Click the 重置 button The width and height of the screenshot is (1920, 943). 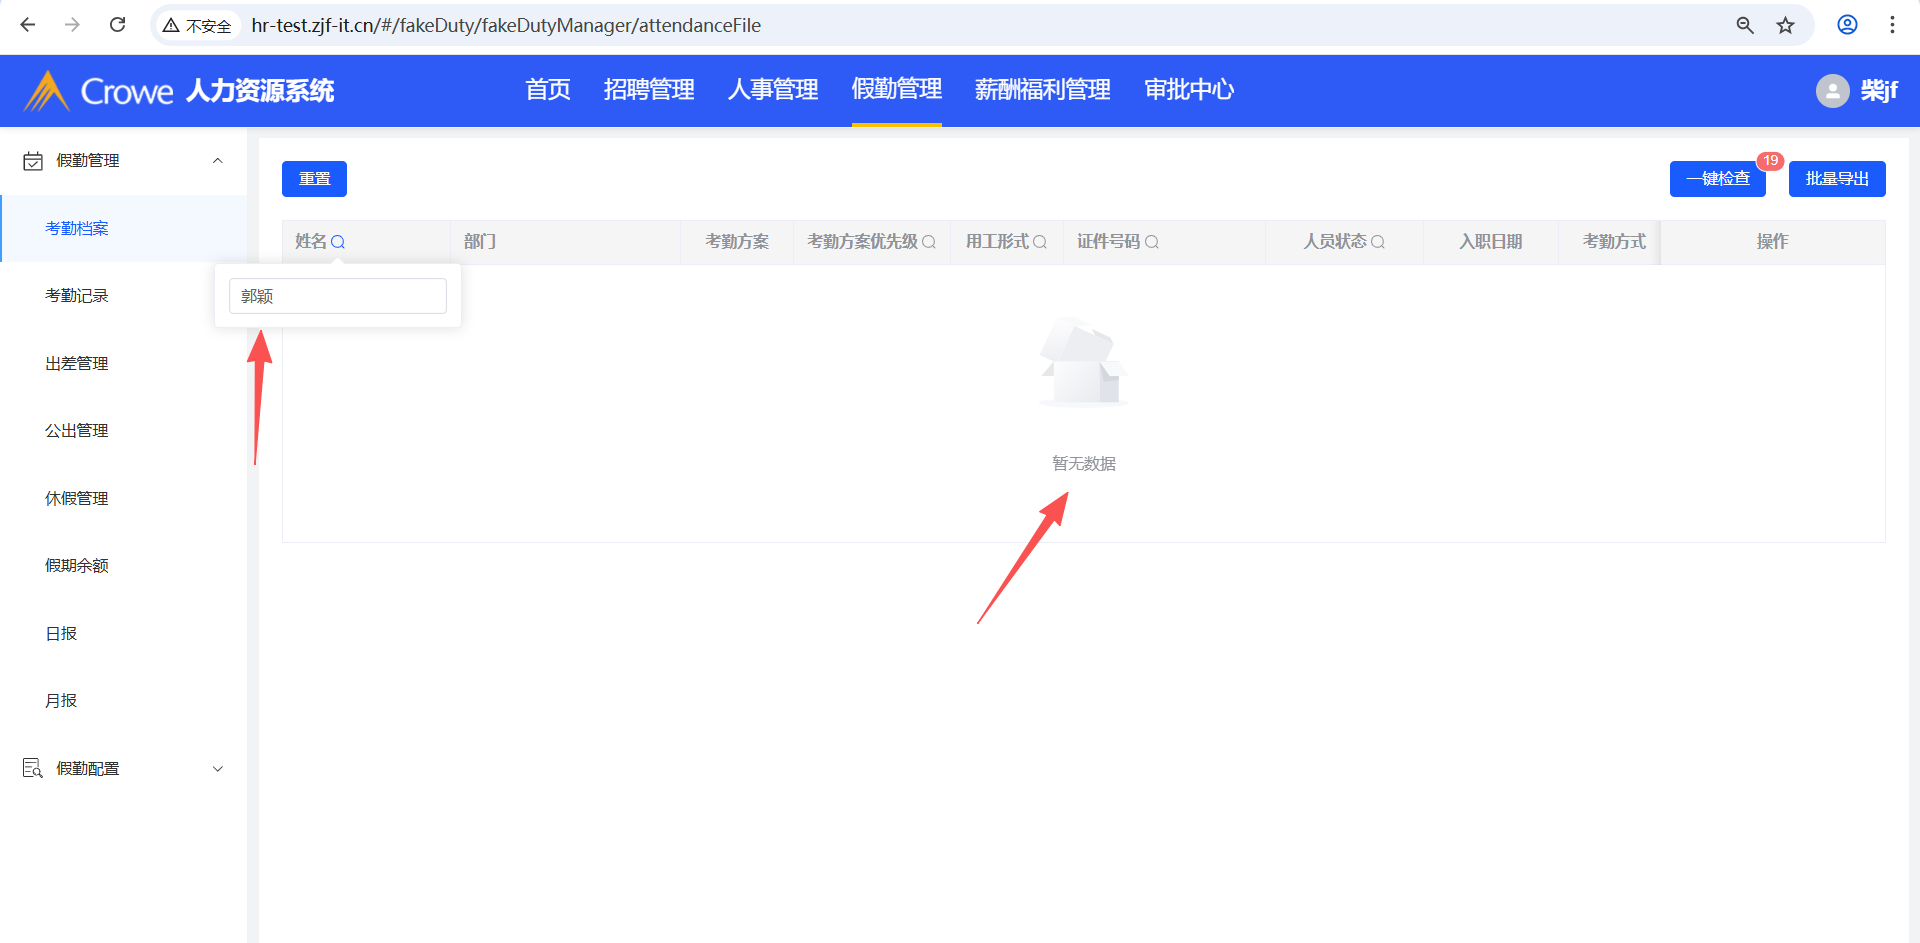pyautogui.click(x=314, y=179)
